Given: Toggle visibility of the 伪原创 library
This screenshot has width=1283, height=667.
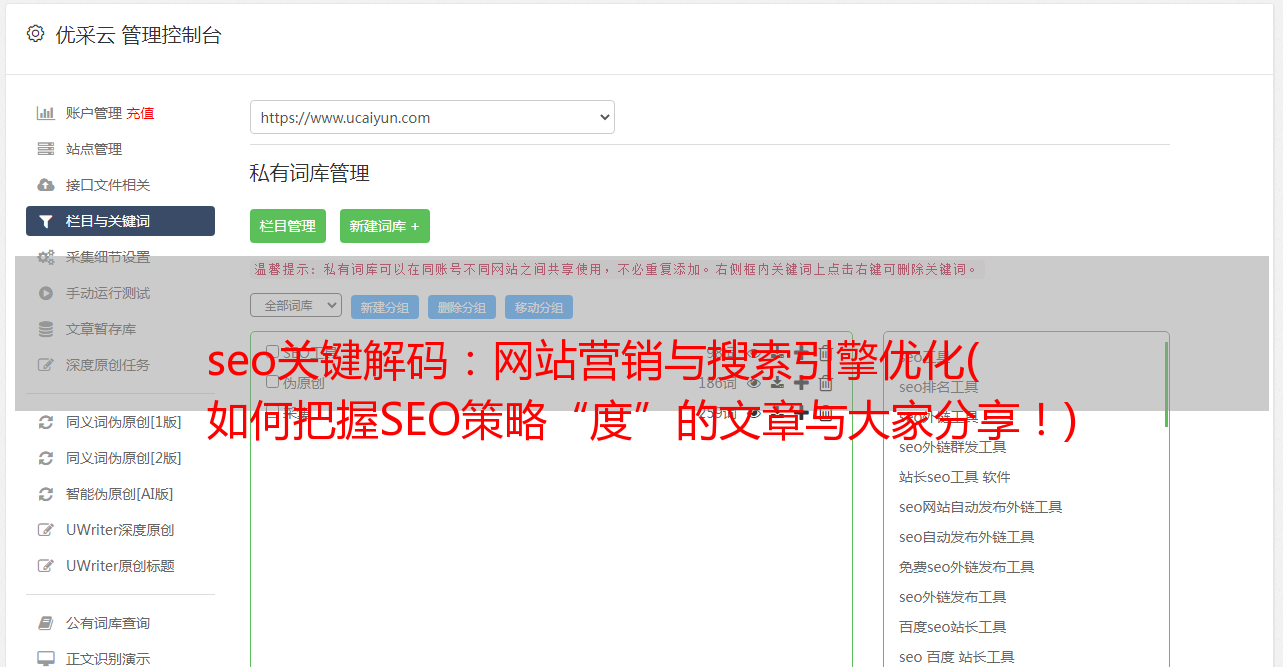Looking at the screenshot, I should [754, 382].
